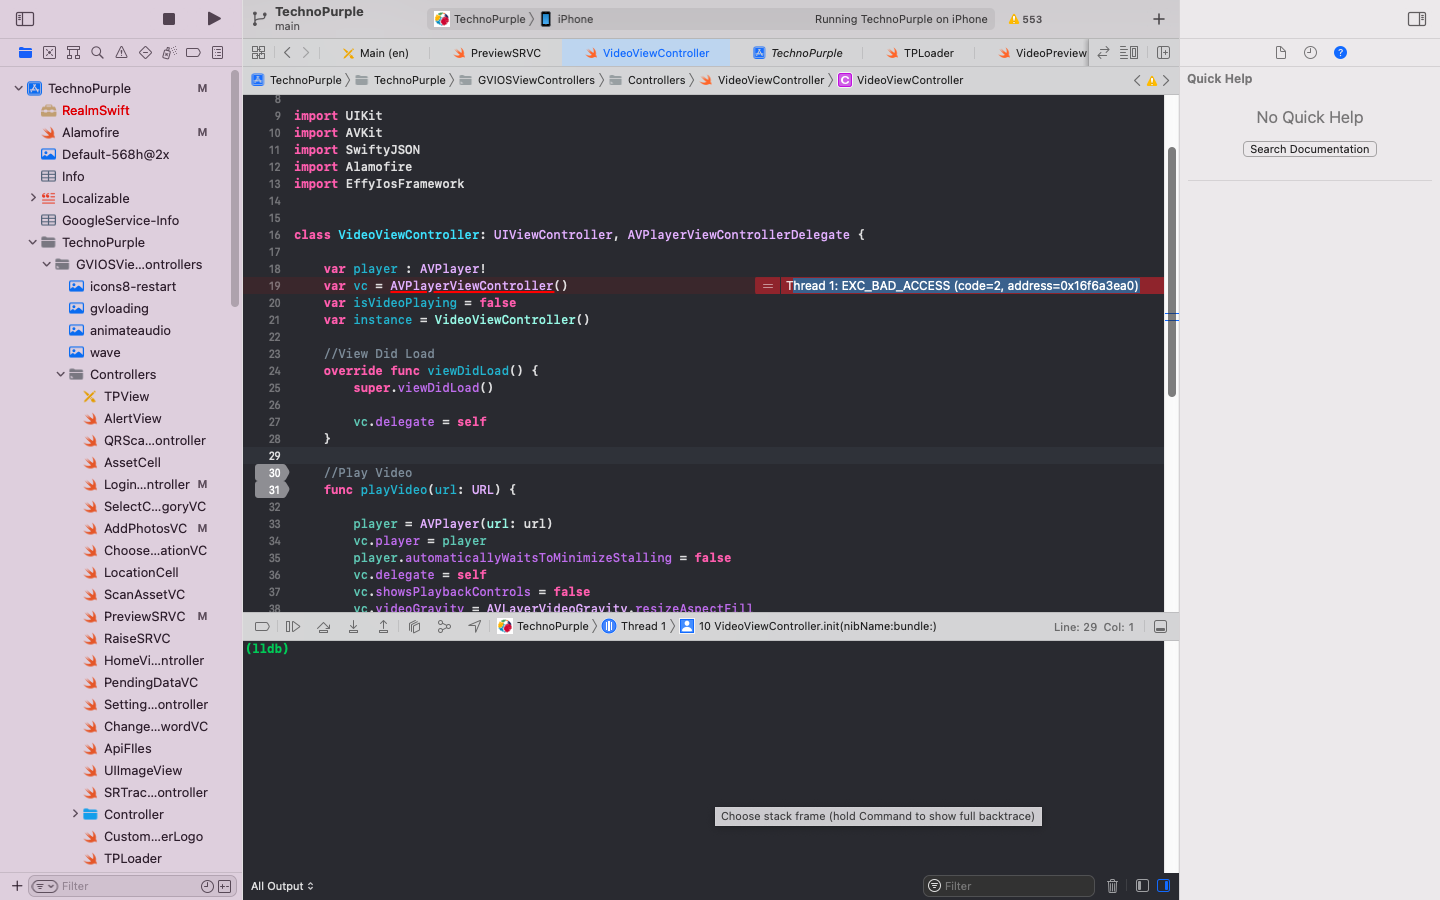Clear the console with trash icon
1440x900 pixels.
click(1112, 886)
